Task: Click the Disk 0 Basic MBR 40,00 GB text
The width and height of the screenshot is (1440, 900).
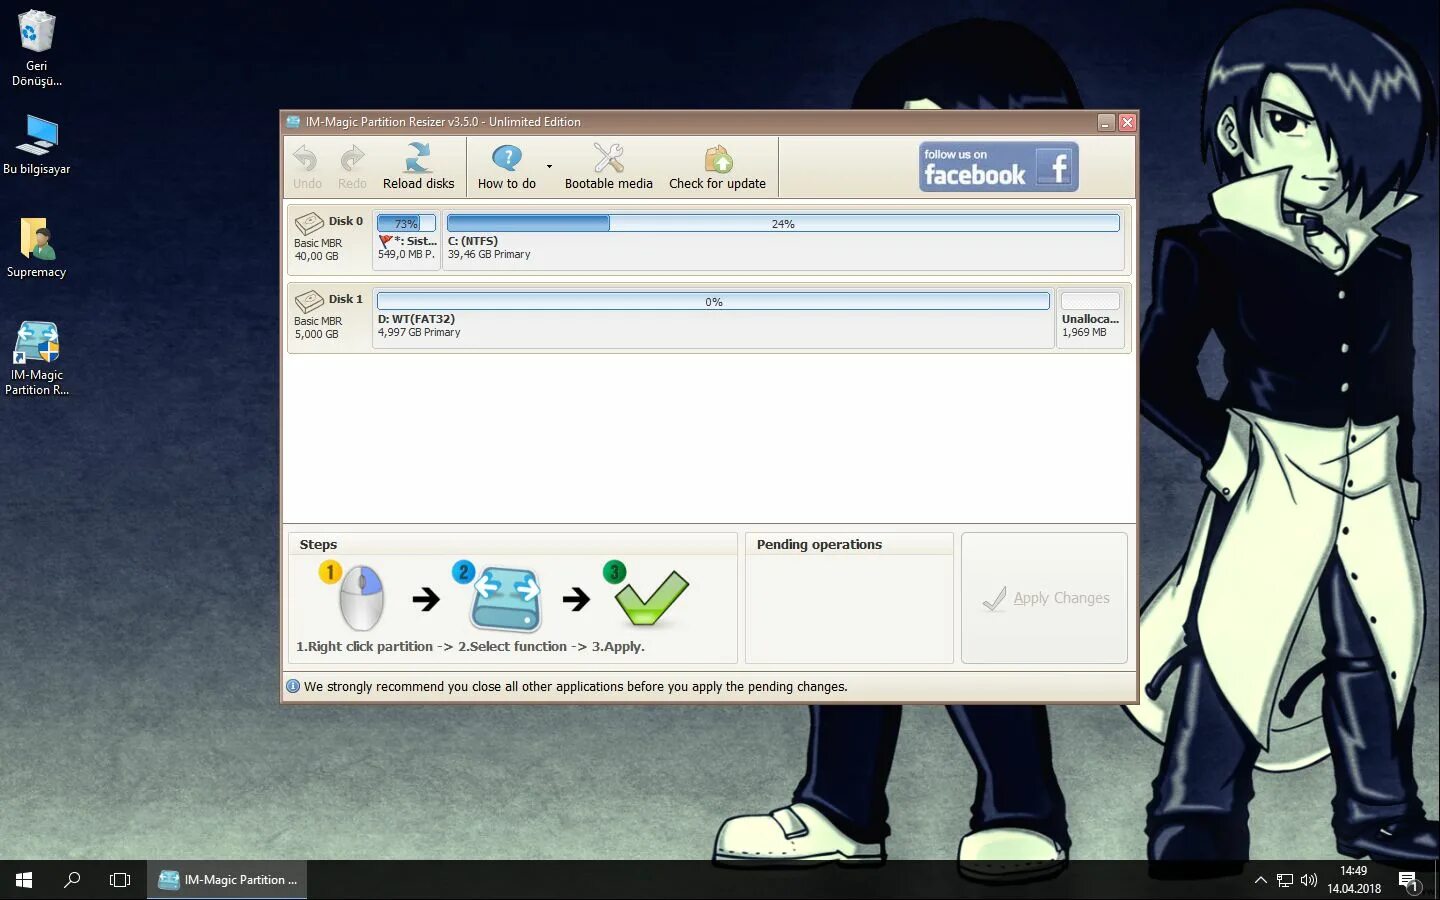Action: [x=318, y=249]
